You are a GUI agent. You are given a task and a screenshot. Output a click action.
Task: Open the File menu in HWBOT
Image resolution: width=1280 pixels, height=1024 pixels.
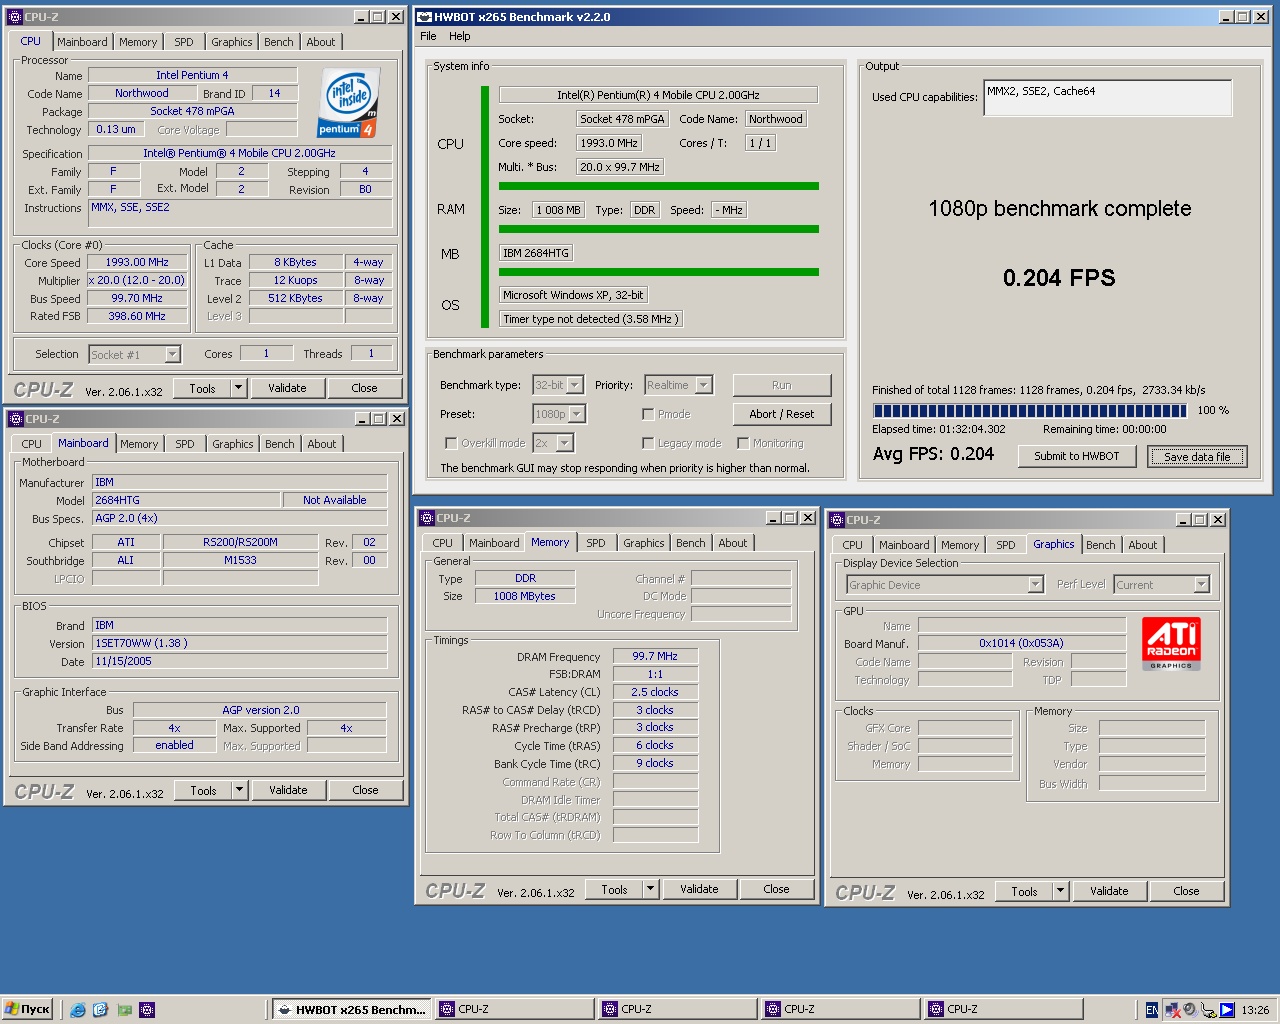point(428,36)
